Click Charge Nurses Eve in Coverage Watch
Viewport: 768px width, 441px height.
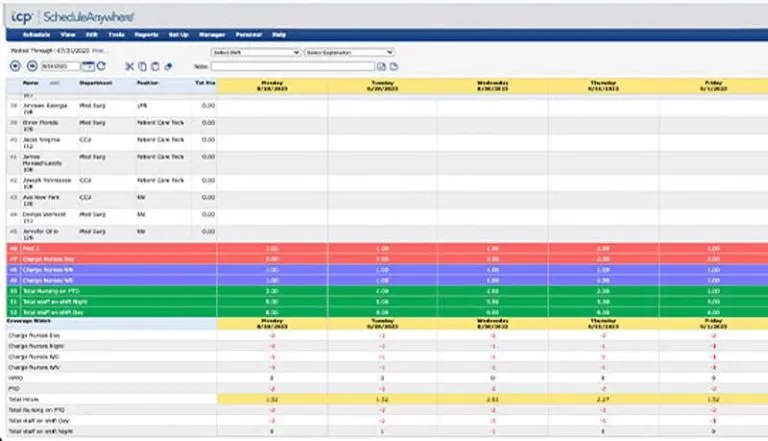coord(34,336)
